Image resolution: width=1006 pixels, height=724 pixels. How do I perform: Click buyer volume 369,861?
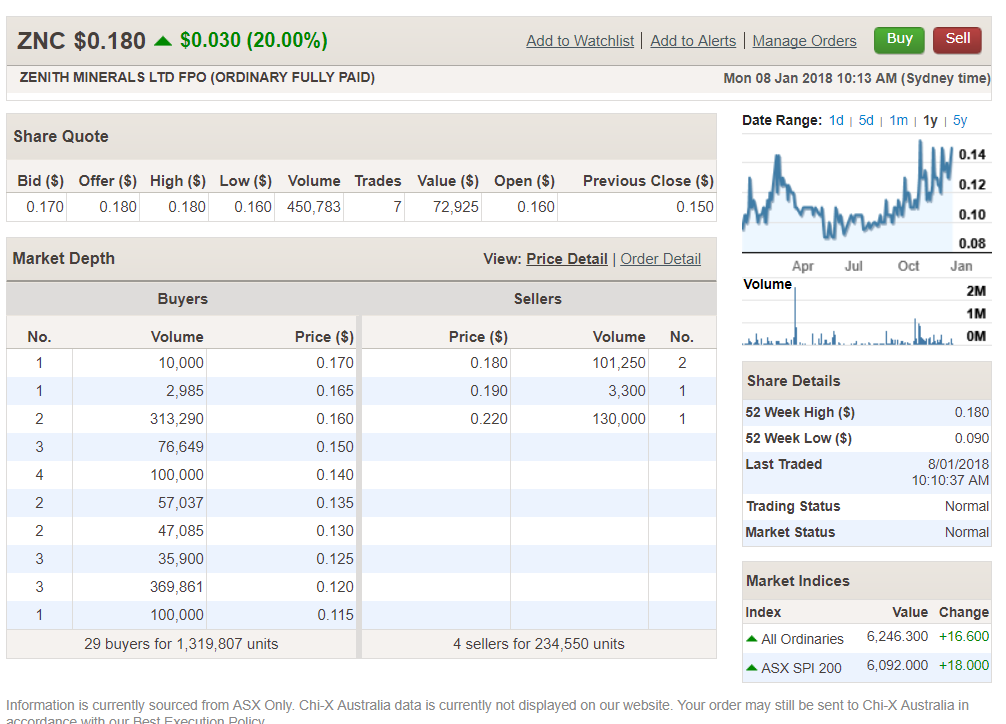point(176,587)
